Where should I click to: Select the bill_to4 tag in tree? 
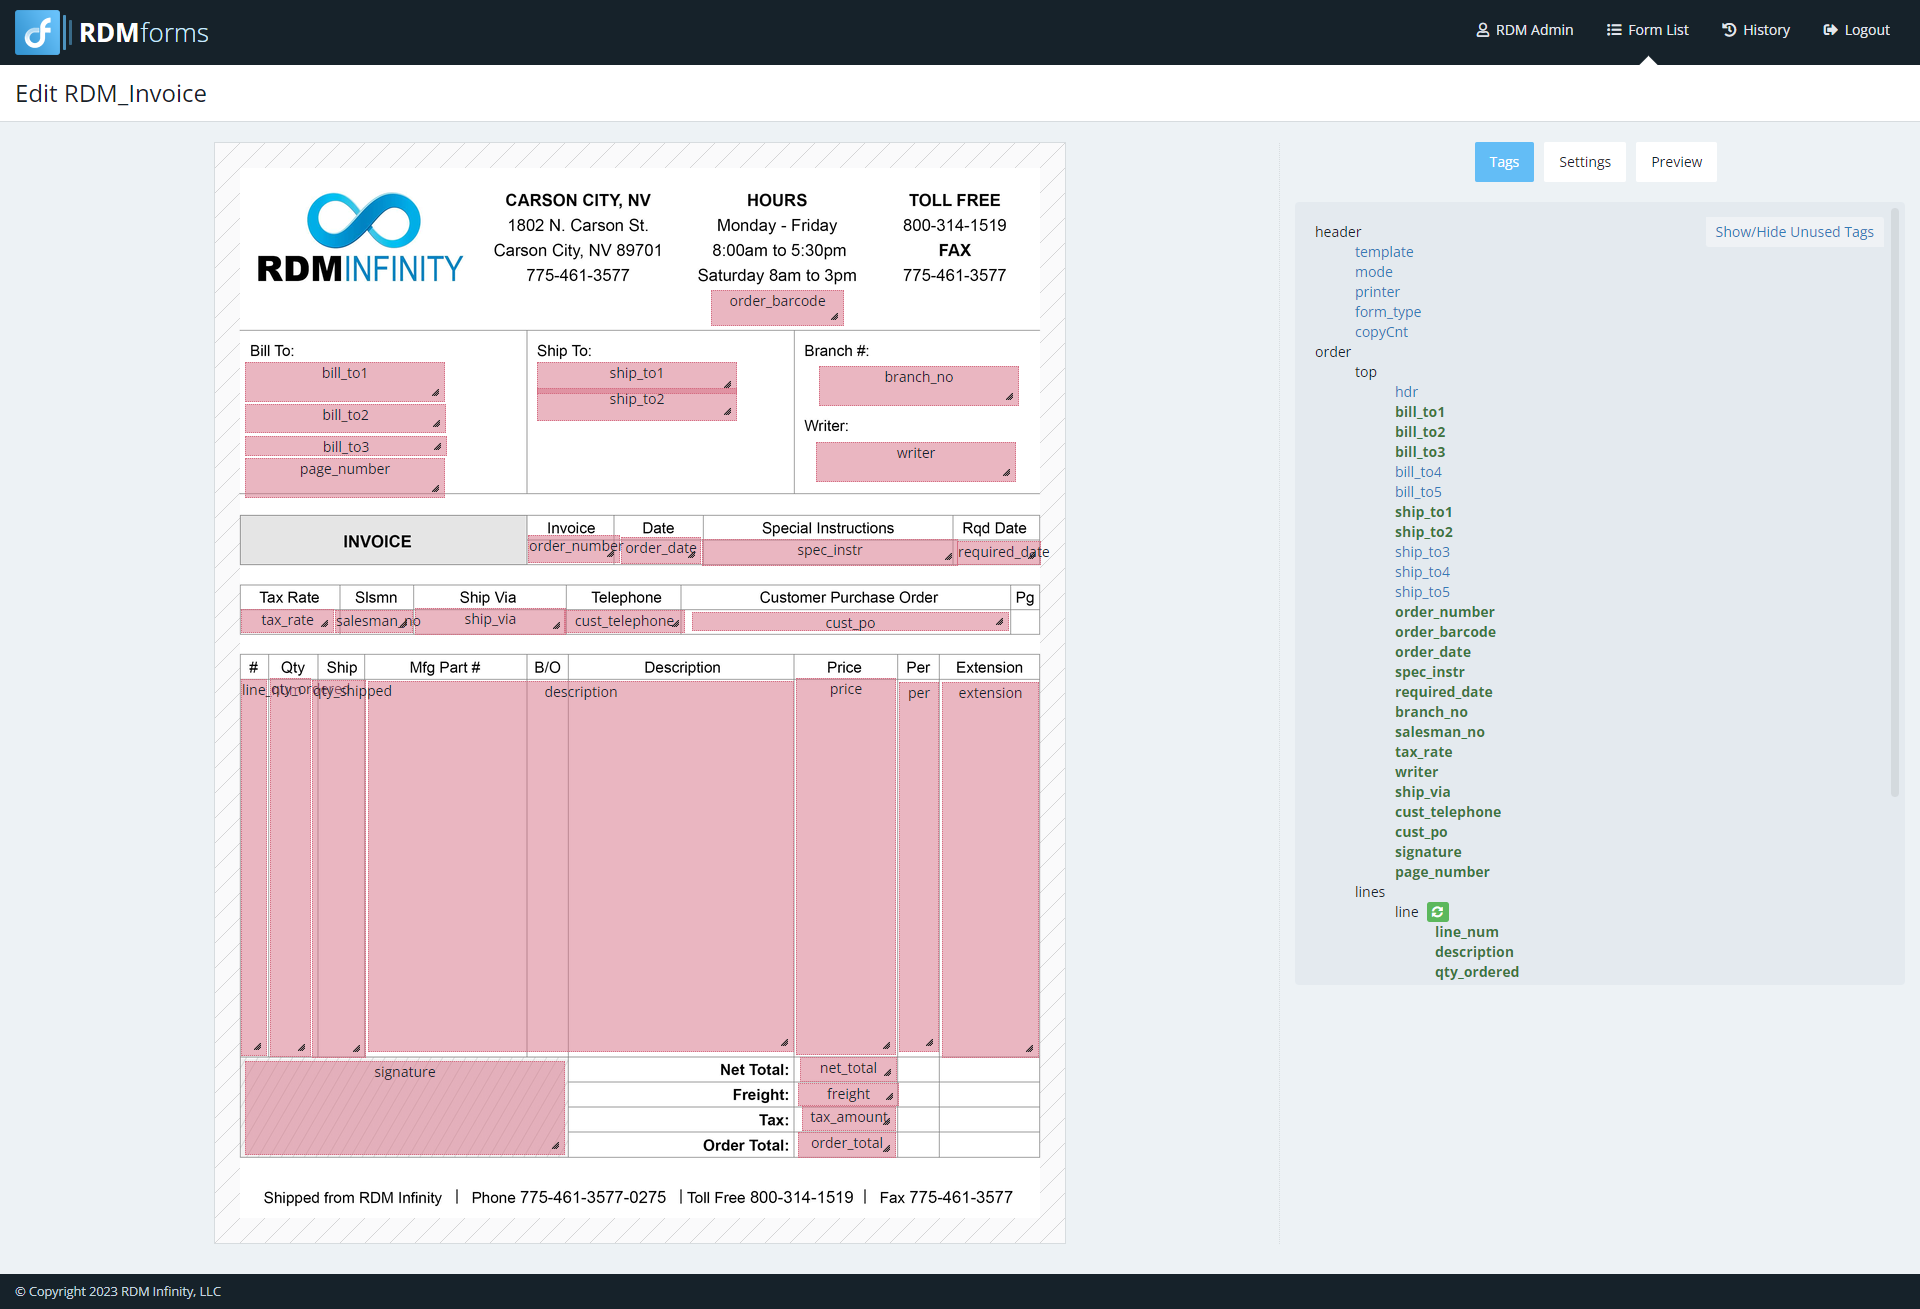pos(1418,472)
